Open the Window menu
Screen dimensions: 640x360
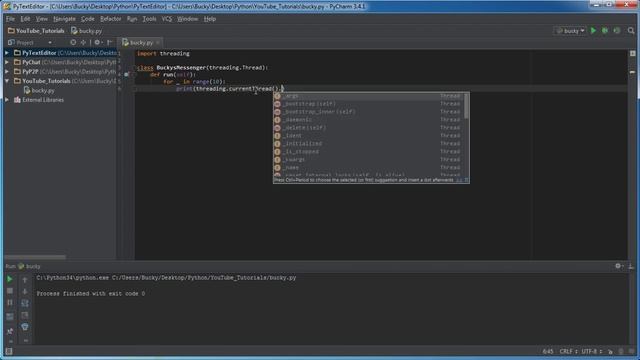pos(187,19)
